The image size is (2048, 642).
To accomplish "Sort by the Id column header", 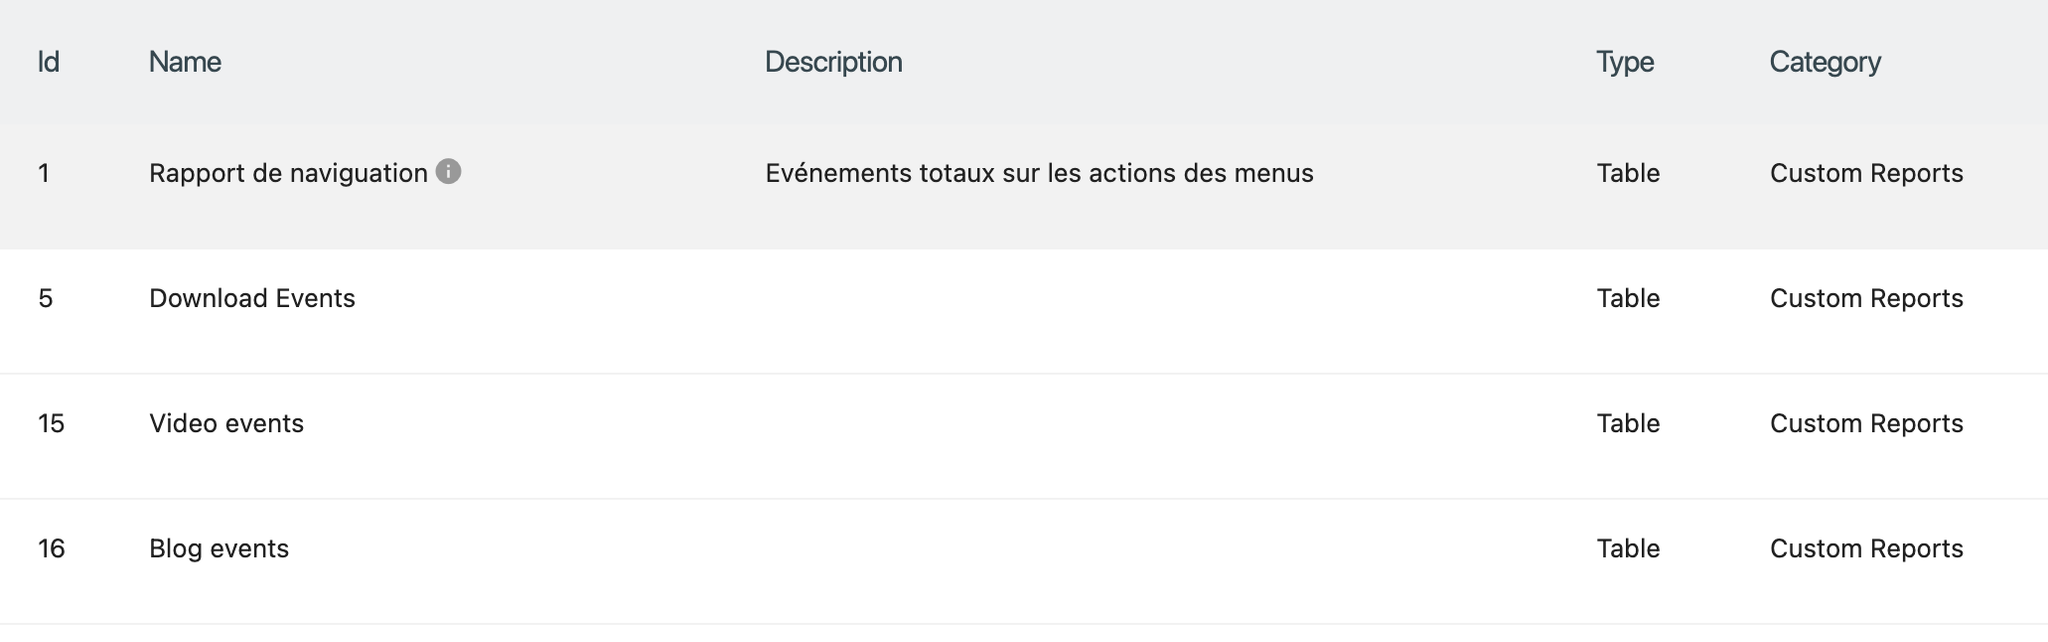I will pyautogui.click(x=49, y=62).
